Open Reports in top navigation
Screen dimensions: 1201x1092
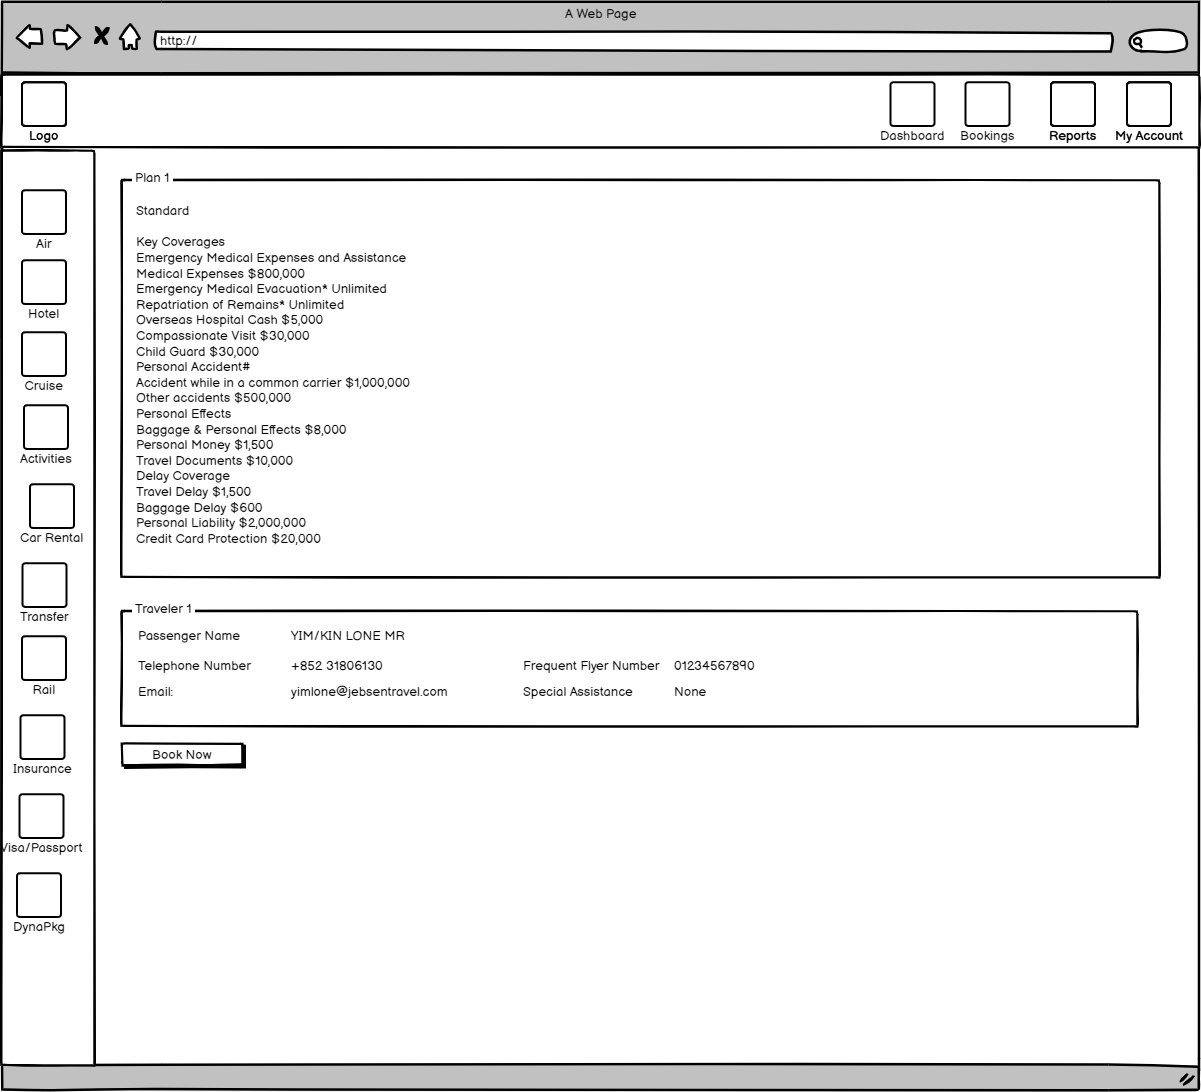tap(1072, 104)
